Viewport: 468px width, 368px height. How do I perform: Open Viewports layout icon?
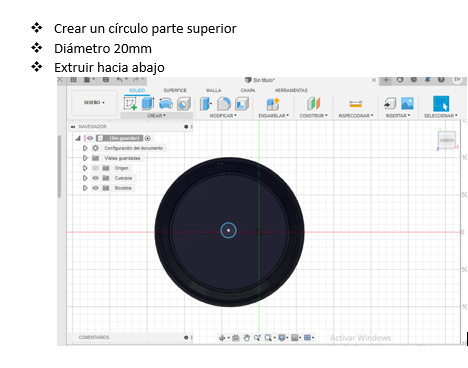tap(307, 338)
